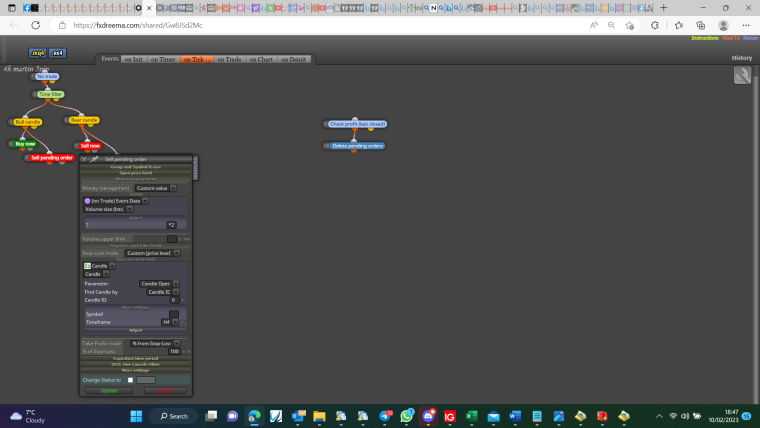Open the Windows Start menu
Viewport: 760px width, 428px height.
click(x=136, y=416)
